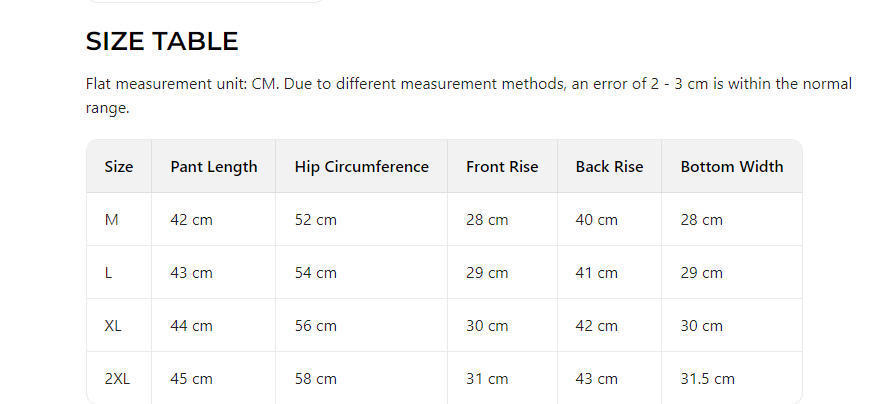Select the 45 cm pant length cell
Screen dimensions: 880x404
coord(192,379)
